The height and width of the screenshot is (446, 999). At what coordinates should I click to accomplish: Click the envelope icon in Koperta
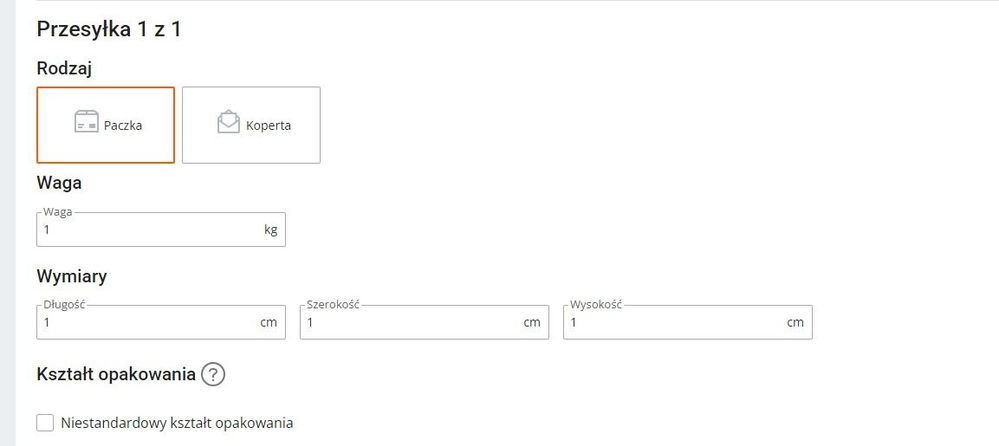coord(229,122)
